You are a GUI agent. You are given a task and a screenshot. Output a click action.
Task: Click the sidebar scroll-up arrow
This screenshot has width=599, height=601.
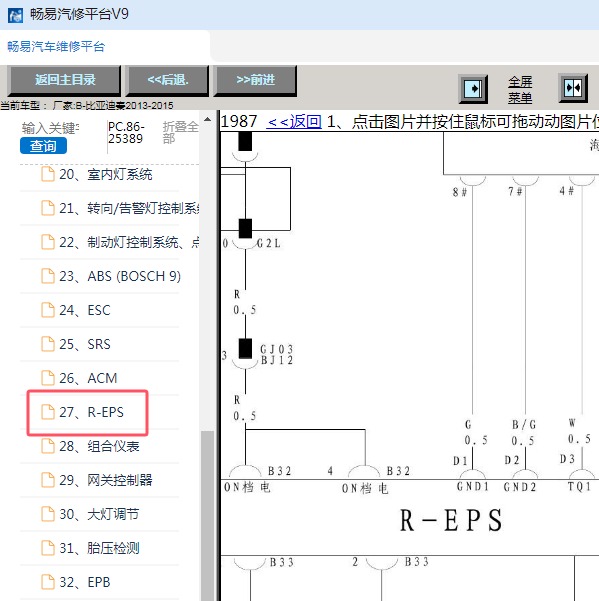[207, 119]
